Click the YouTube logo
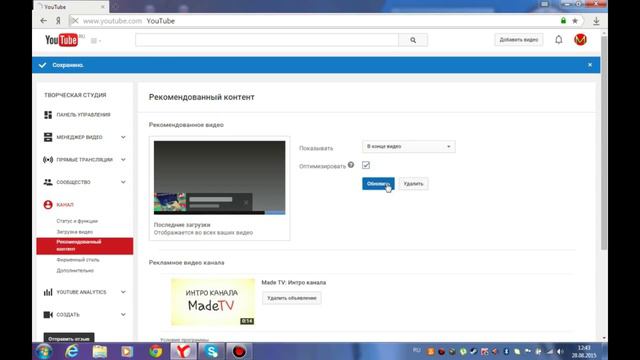Viewport: 640px width, 360px height. pos(62,40)
